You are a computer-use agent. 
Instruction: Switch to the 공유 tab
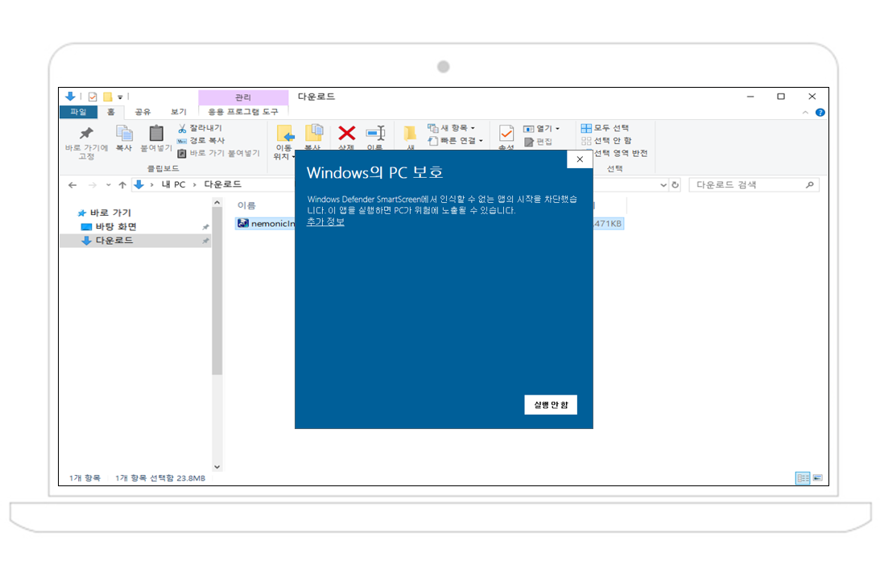[x=143, y=112]
